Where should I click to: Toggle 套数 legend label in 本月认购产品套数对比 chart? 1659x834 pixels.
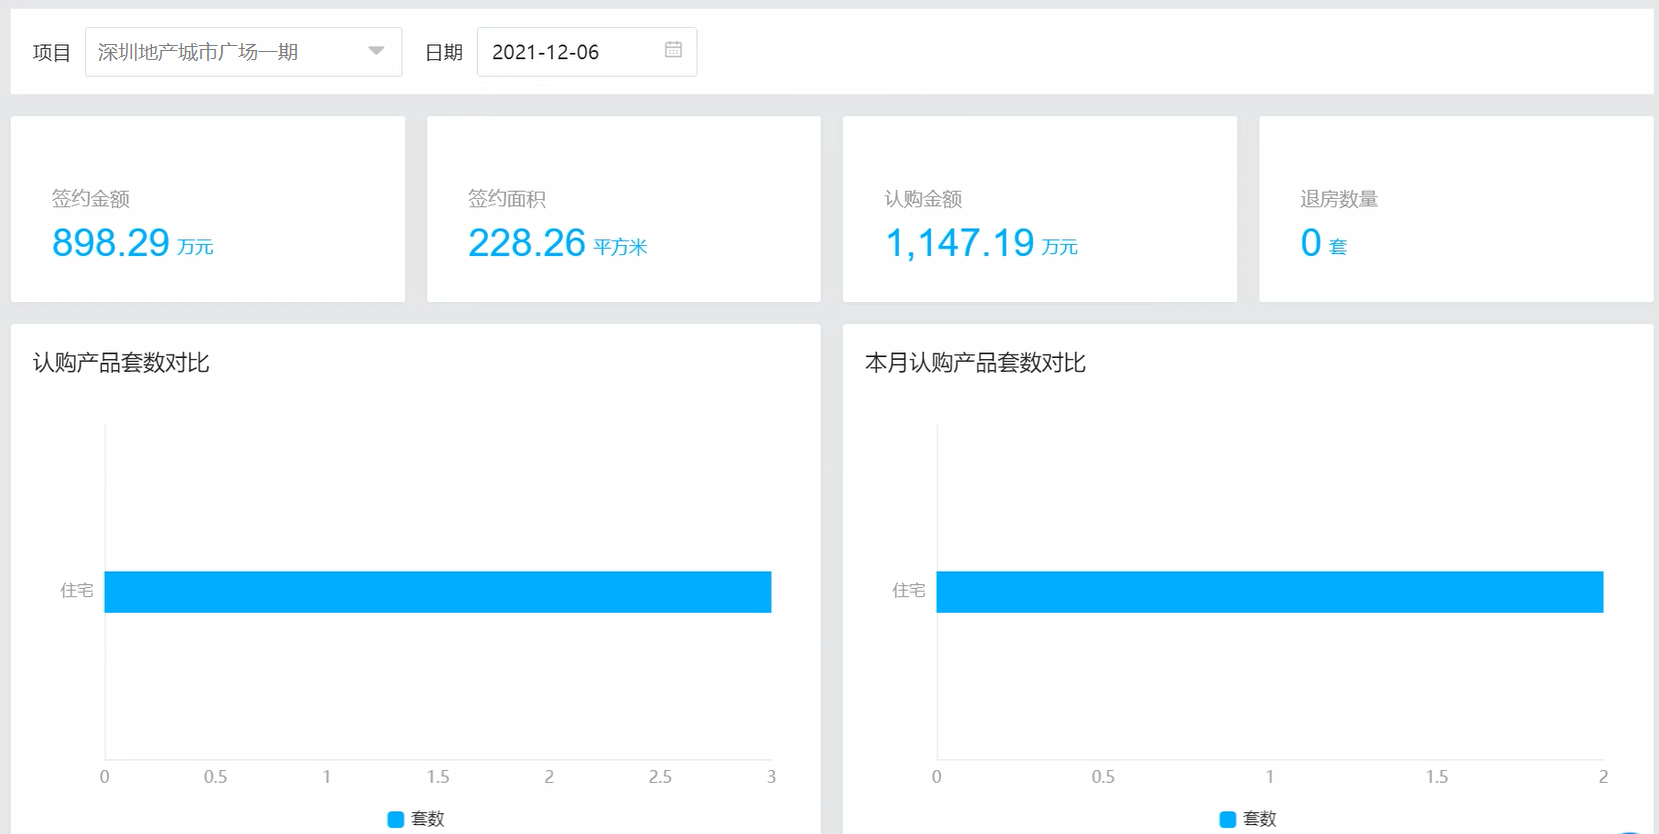1260,819
